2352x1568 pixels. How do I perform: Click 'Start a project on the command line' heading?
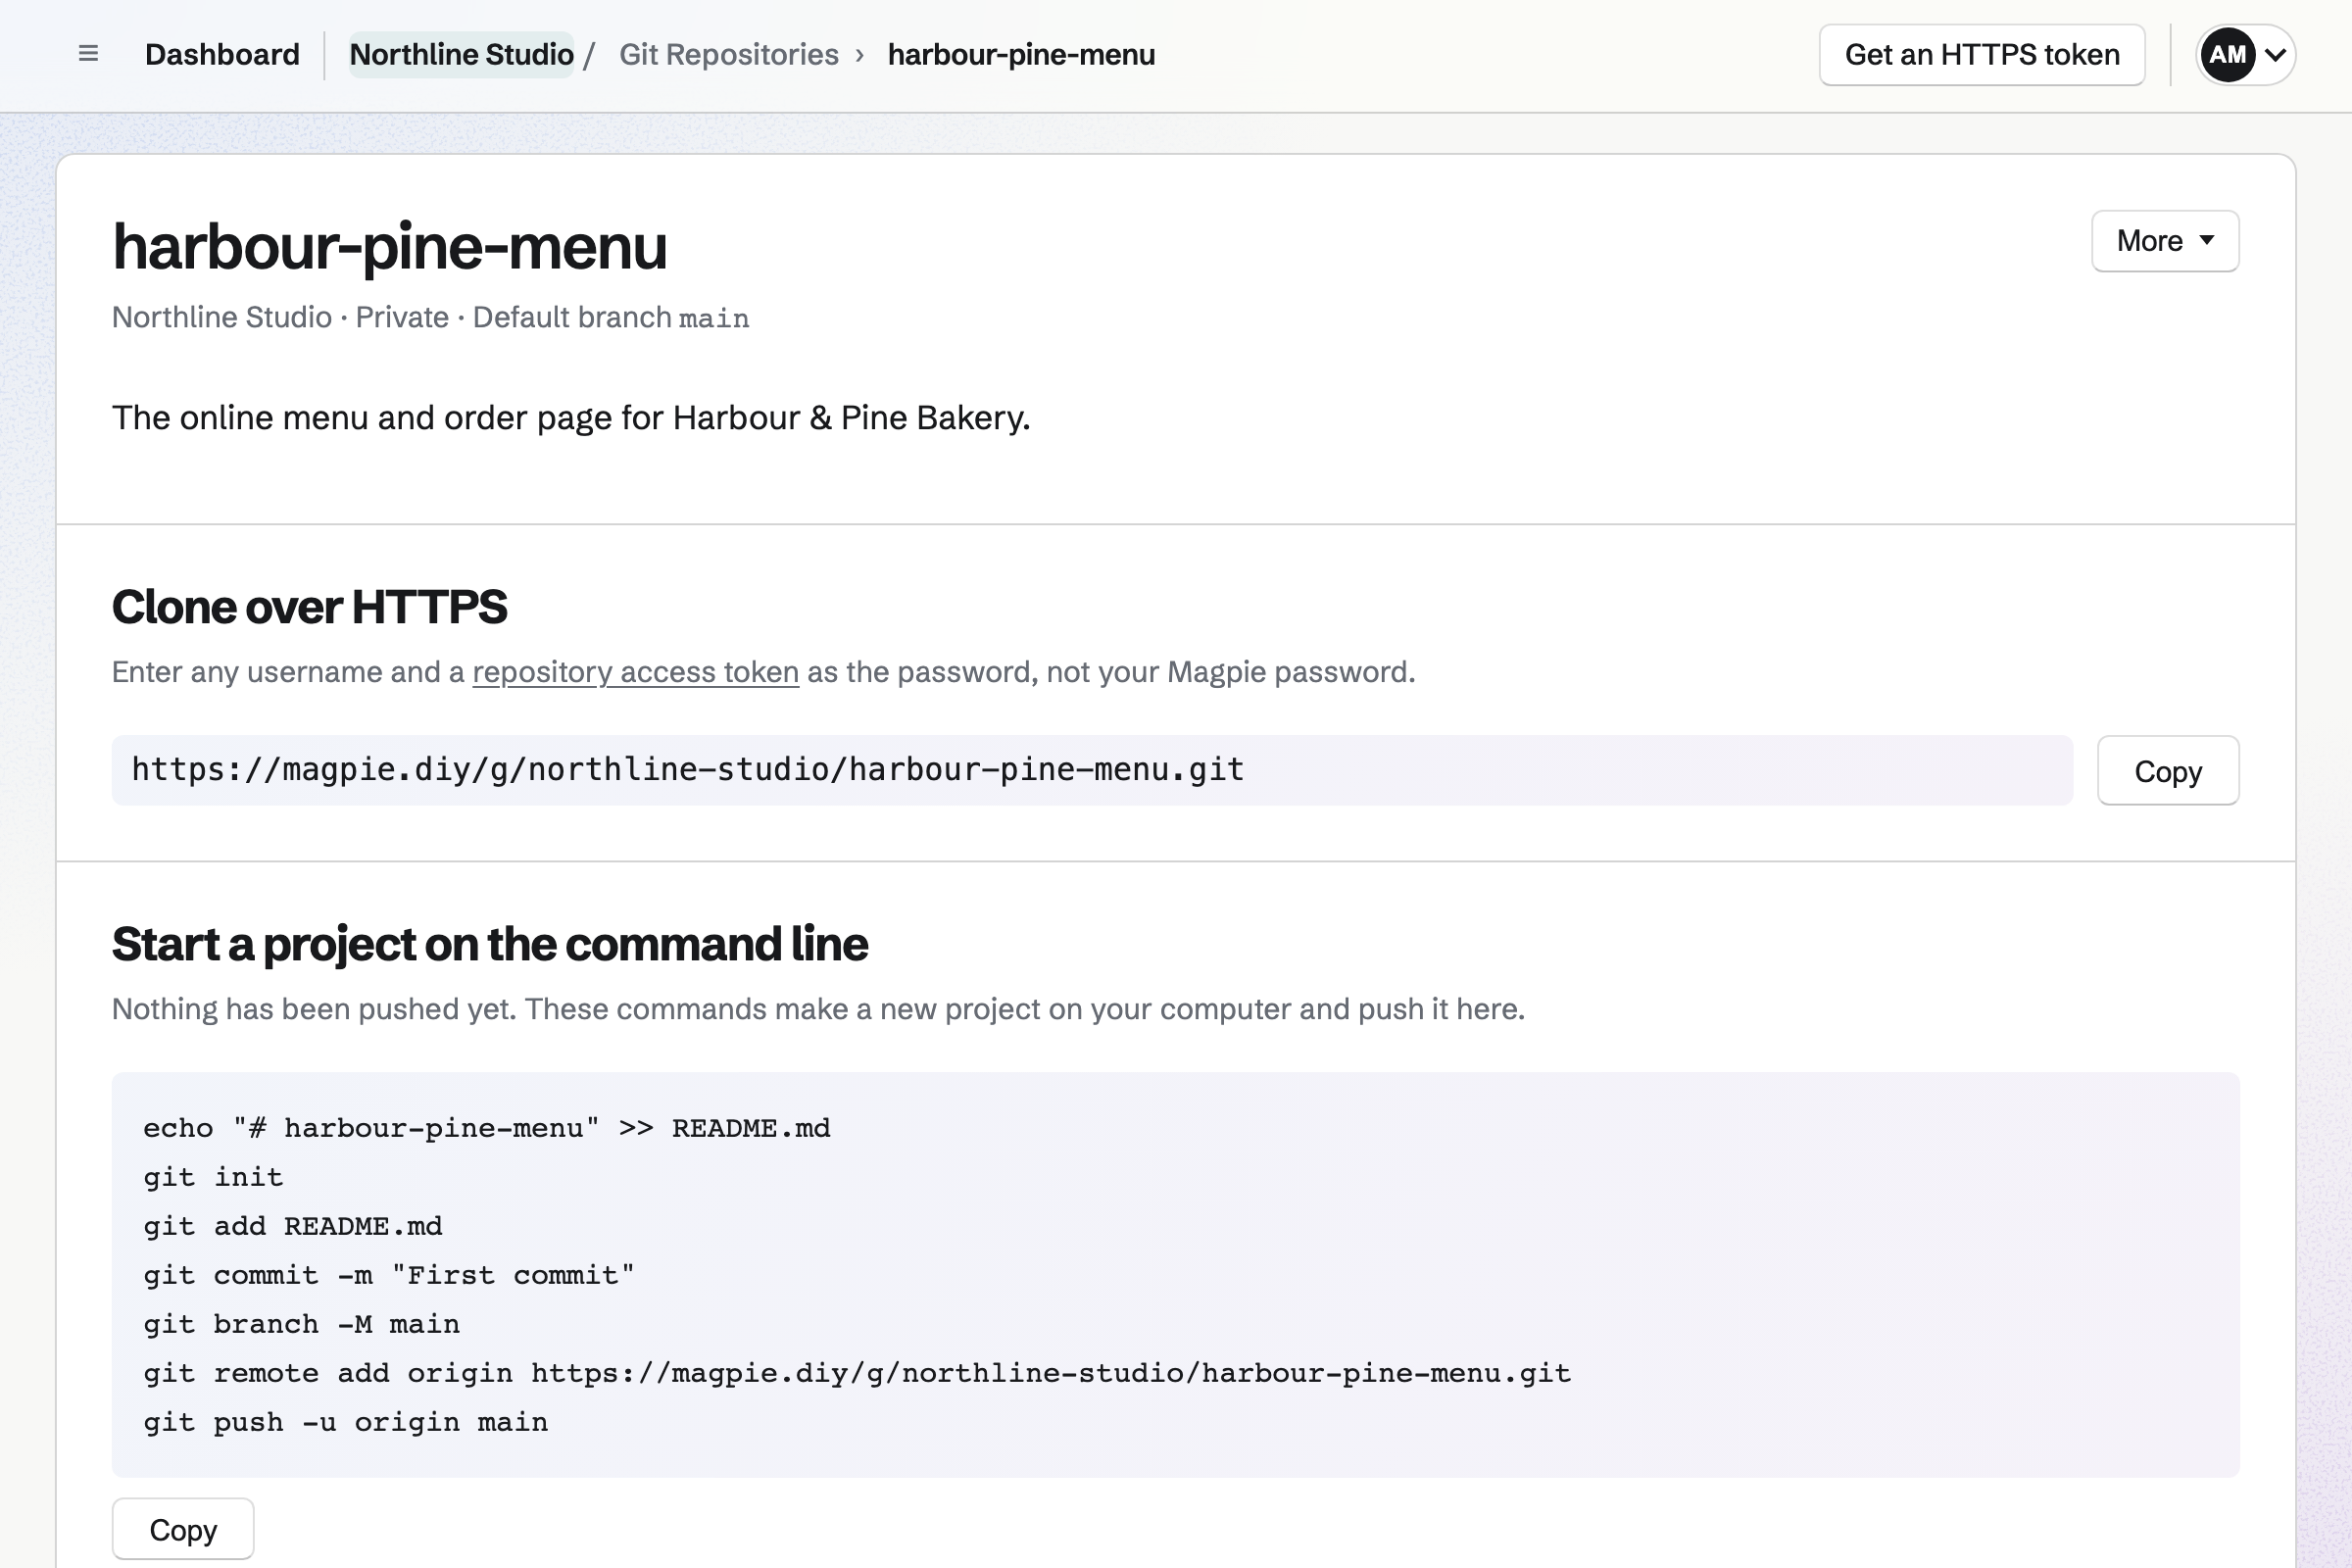click(490, 945)
